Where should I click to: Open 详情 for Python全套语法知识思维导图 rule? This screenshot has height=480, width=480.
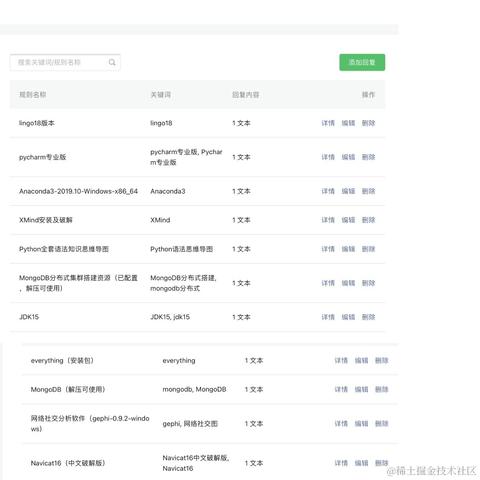click(328, 249)
